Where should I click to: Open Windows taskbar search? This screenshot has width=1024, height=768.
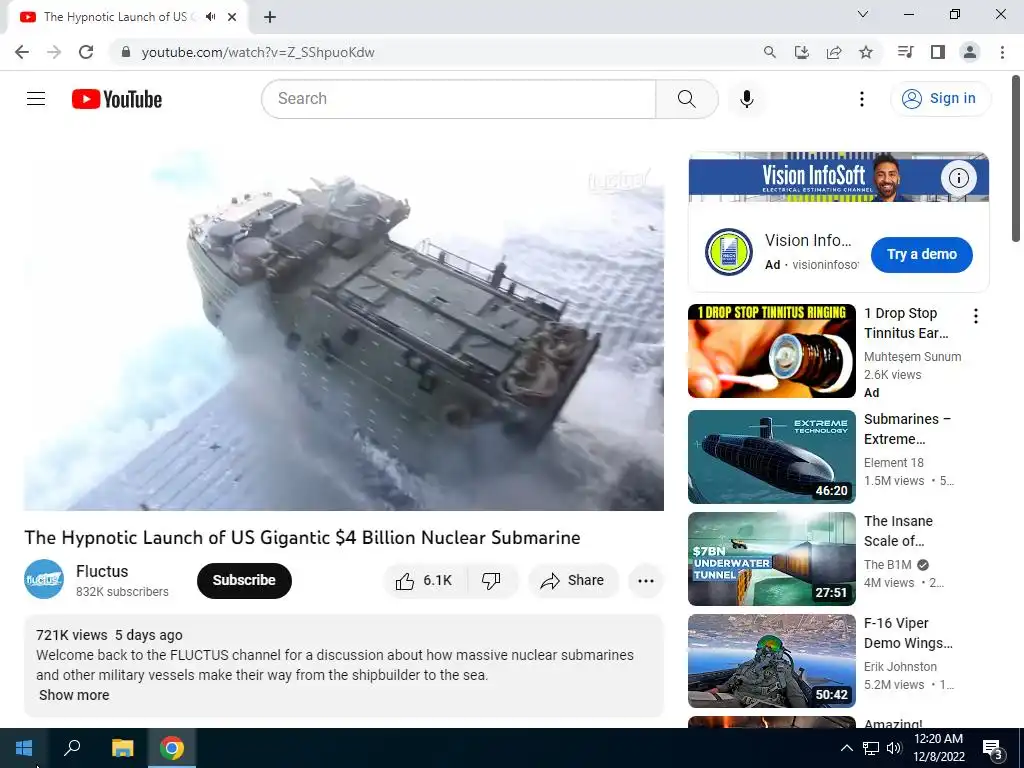tap(72, 748)
